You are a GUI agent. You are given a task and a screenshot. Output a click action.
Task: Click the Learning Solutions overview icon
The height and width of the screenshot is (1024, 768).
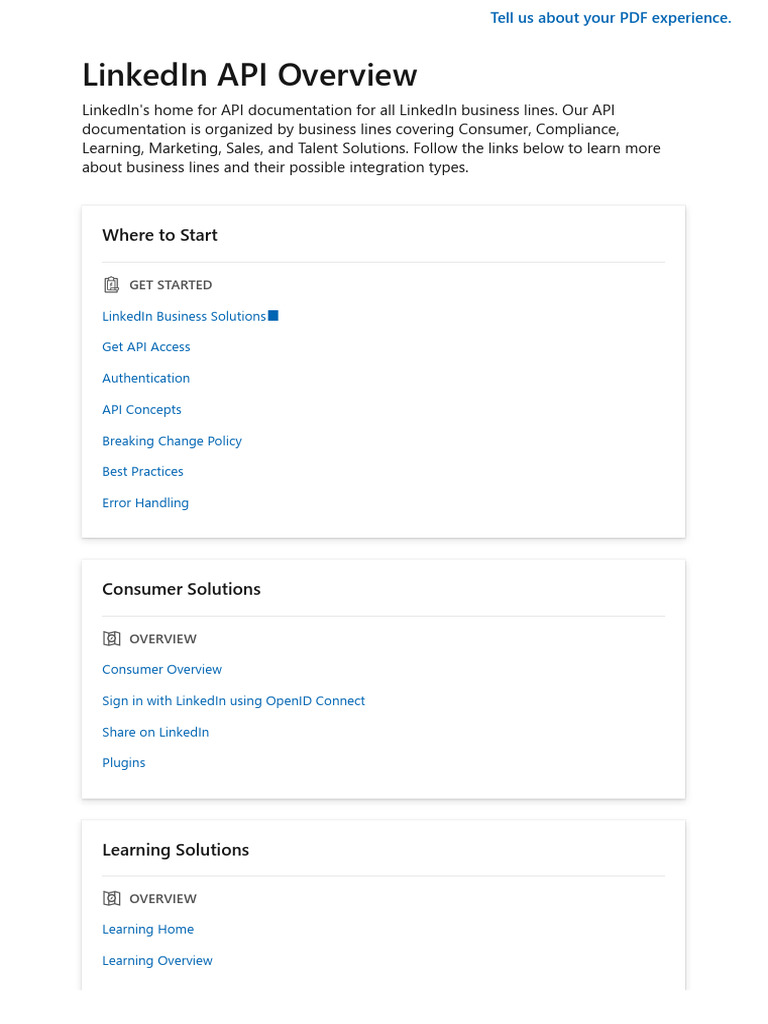pyautogui.click(x=111, y=899)
